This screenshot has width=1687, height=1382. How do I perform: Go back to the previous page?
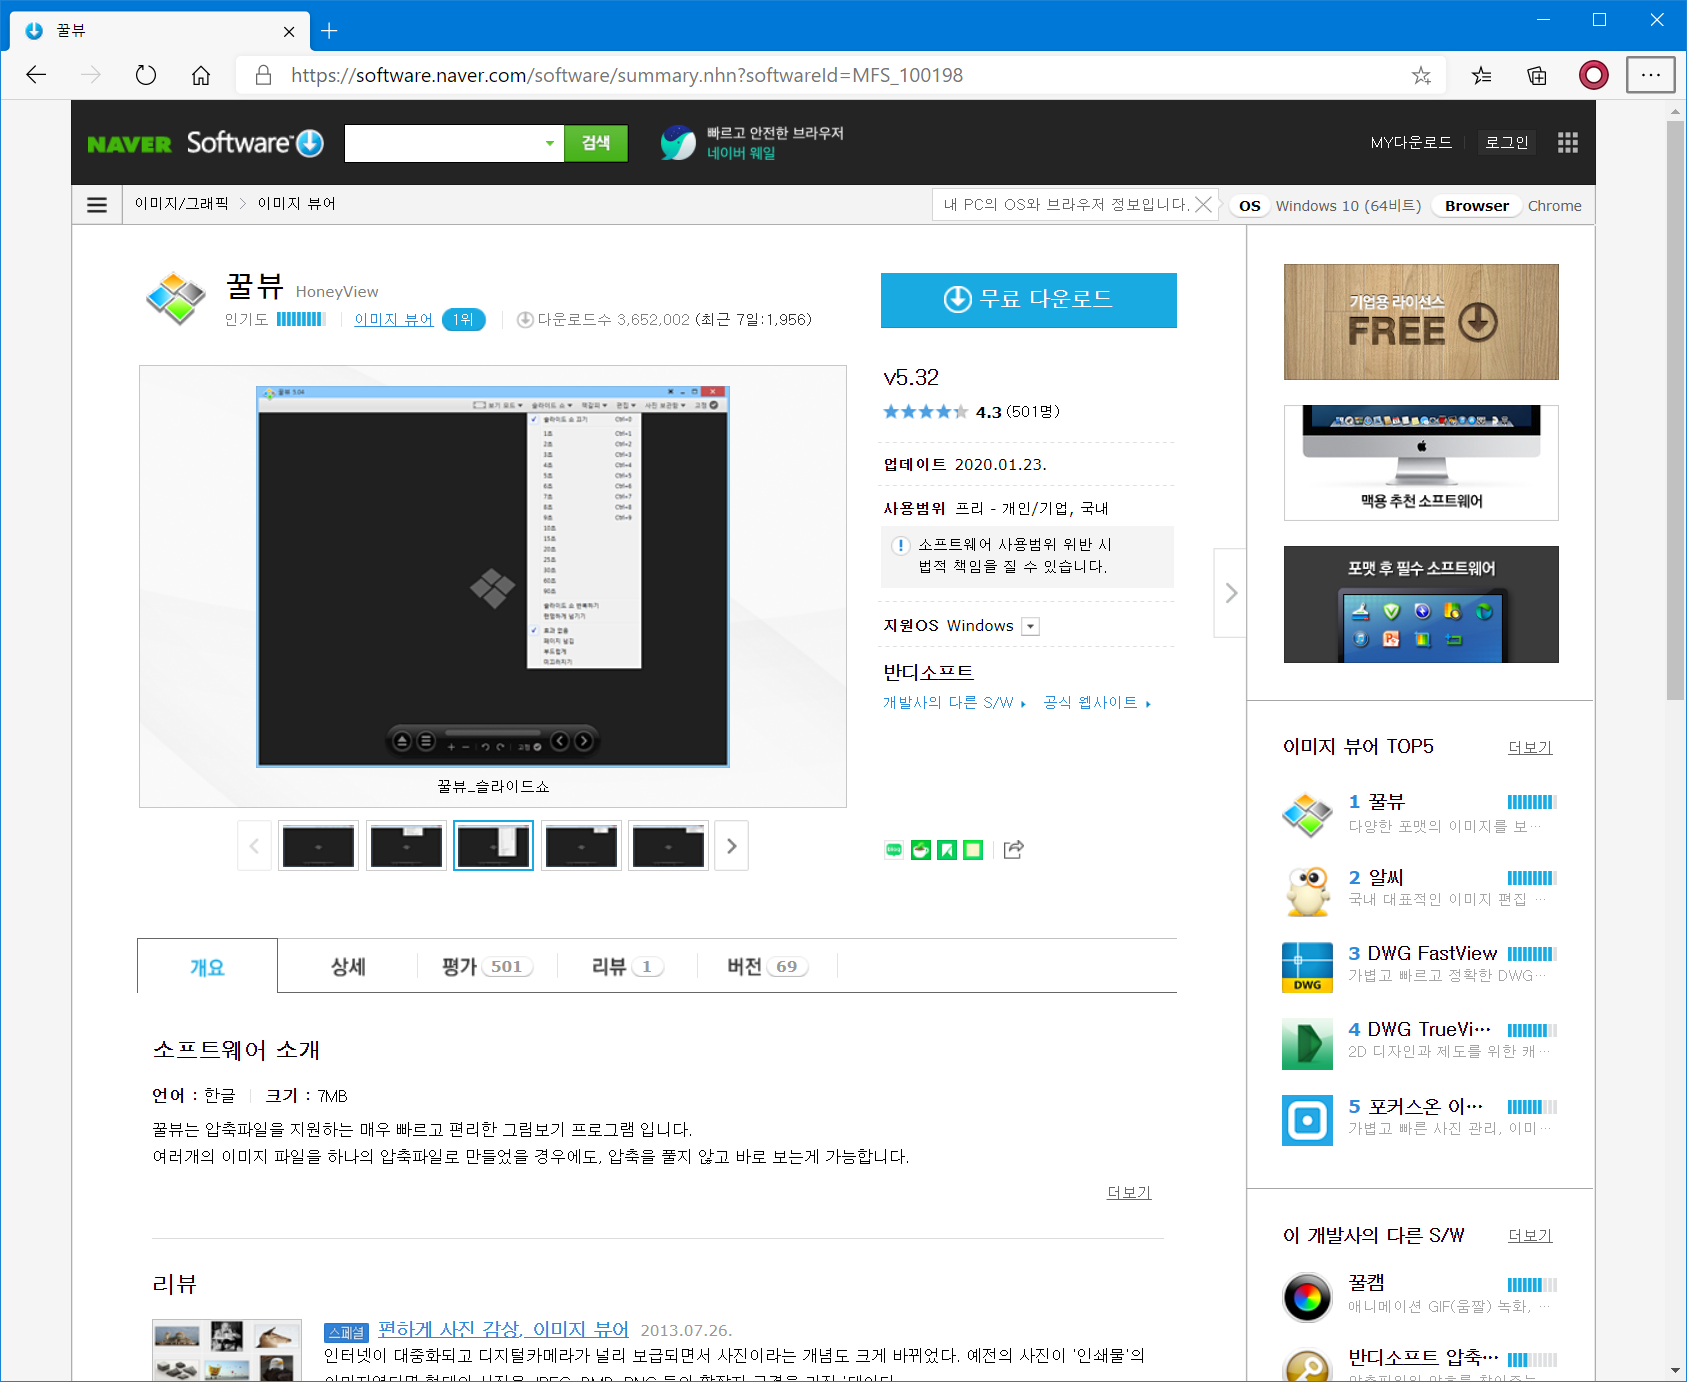[x=36, y=75]
